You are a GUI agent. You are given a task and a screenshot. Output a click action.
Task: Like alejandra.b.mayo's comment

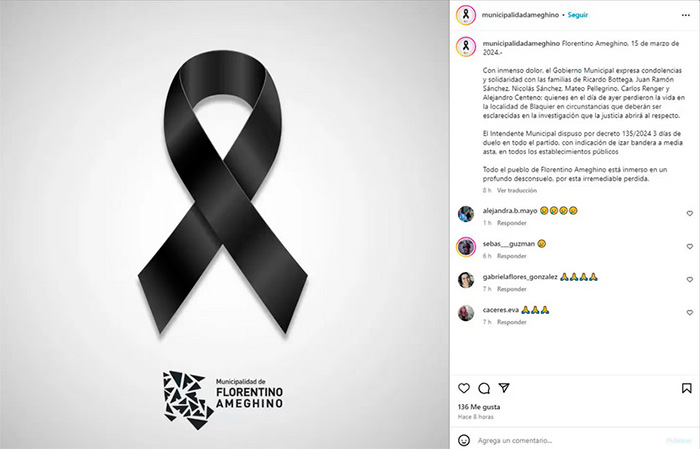[x=689, y=214]
